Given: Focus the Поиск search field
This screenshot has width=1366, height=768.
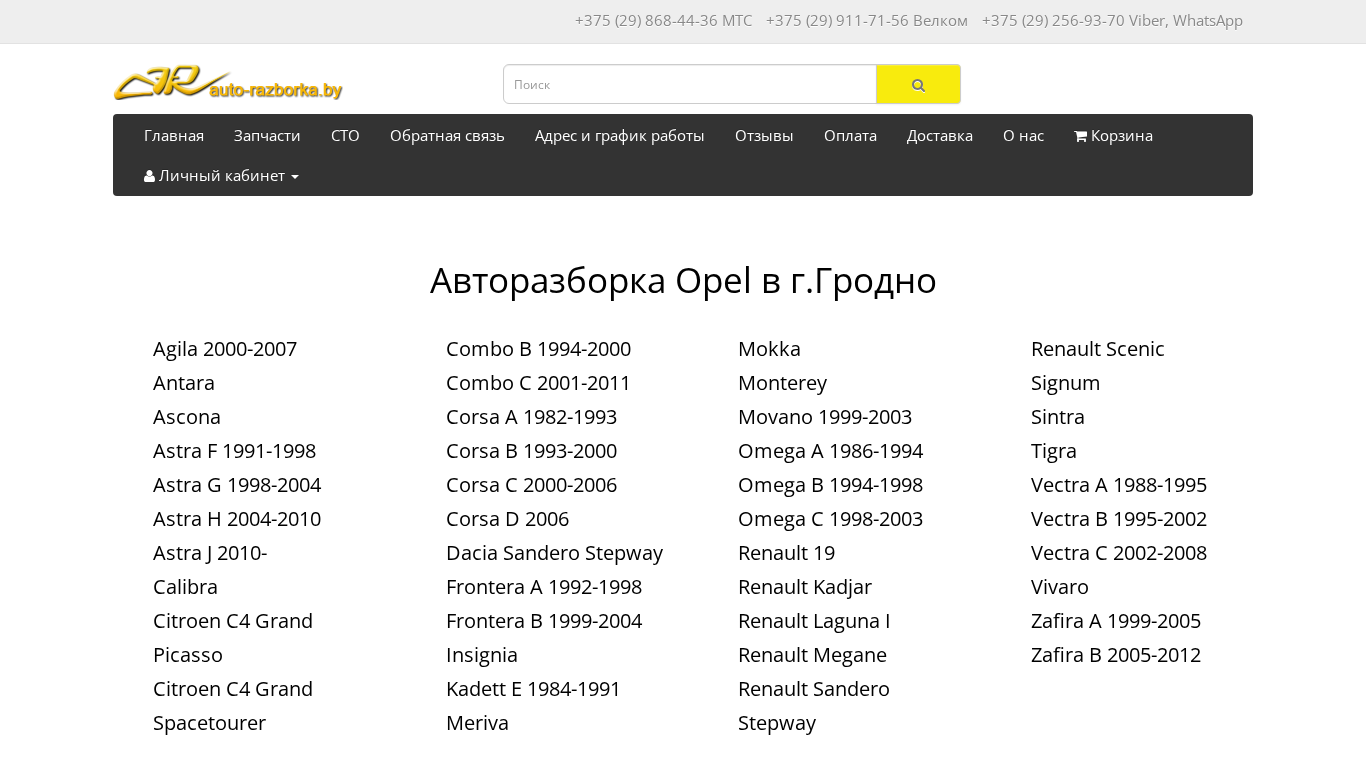Looking at the screenshot, I should tap(690, 84).
